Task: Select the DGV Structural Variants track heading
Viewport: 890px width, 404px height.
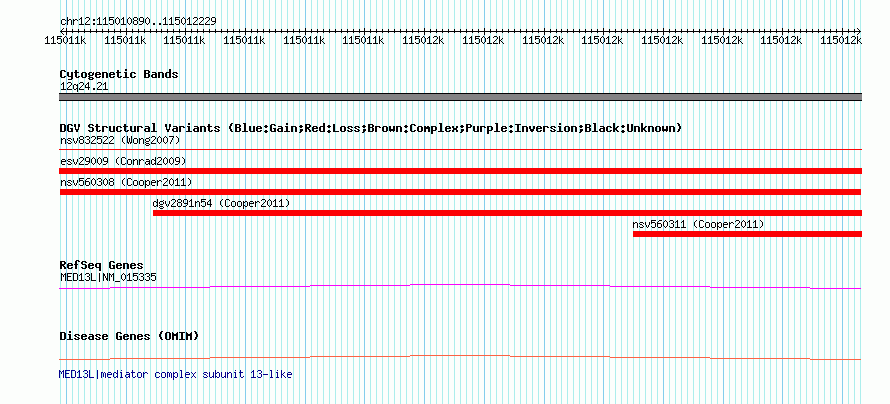Action: [370, 128]
